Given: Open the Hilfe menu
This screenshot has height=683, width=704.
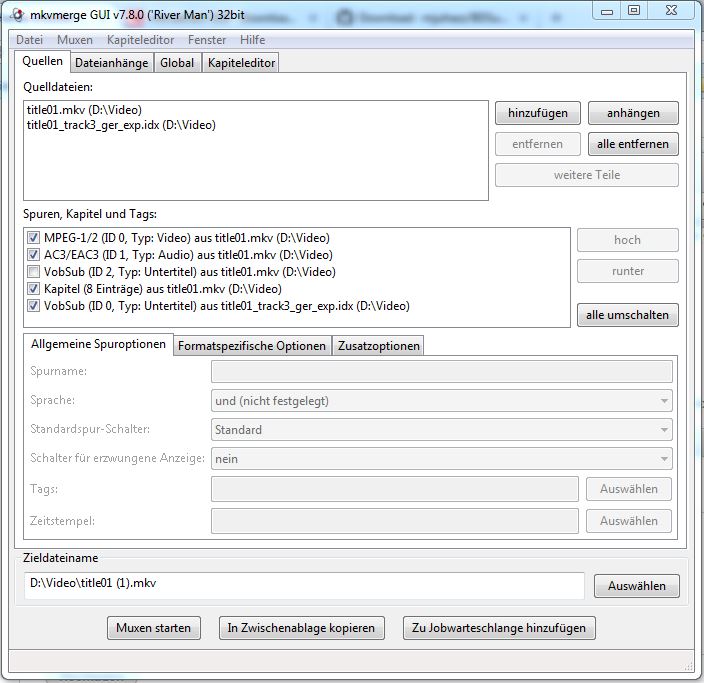Looking at the screenshot, I should coord(252,40).
